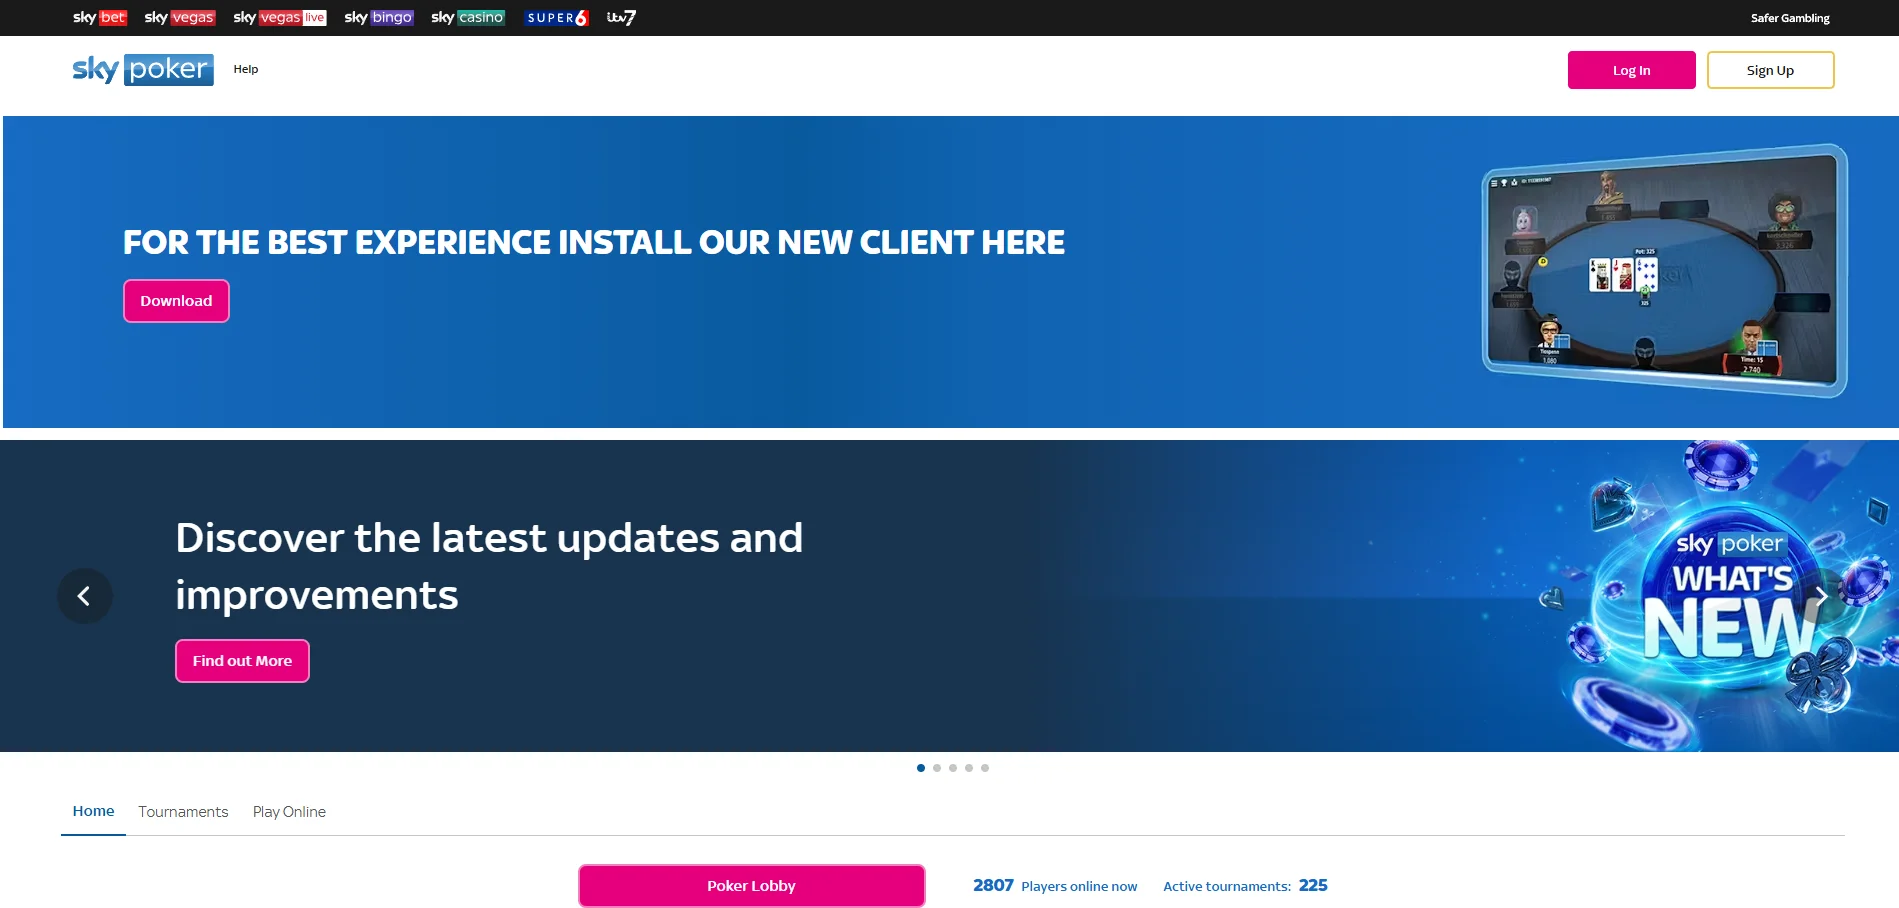Select the second carousel dot
Viewport: 1899px width, 908px height.
pos(937,768)
